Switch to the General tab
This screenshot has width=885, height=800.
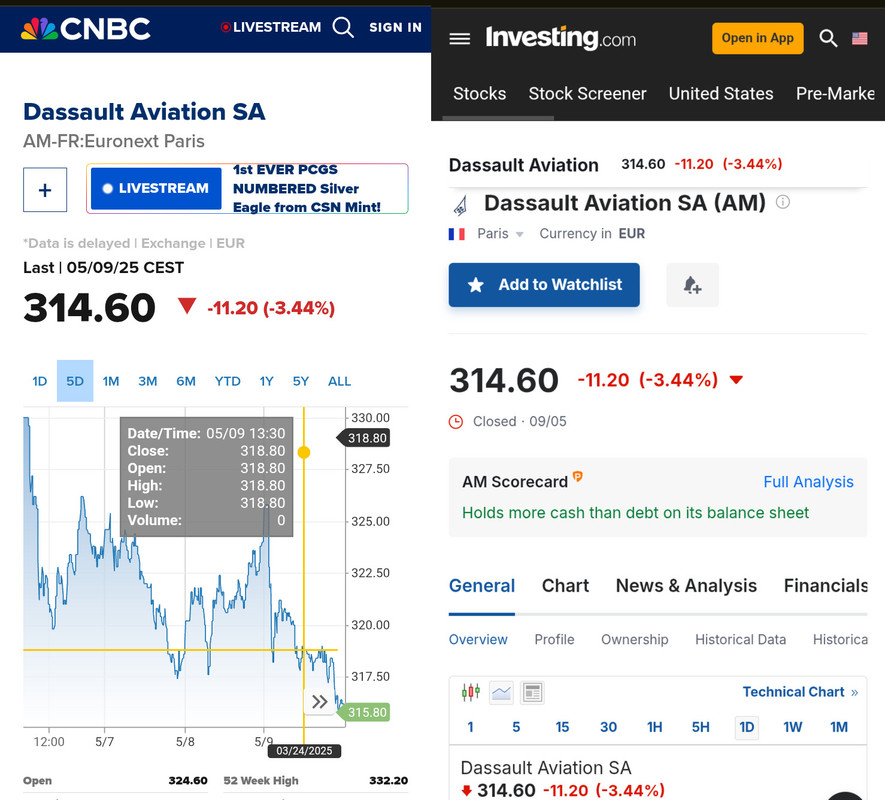pos(482,585)
